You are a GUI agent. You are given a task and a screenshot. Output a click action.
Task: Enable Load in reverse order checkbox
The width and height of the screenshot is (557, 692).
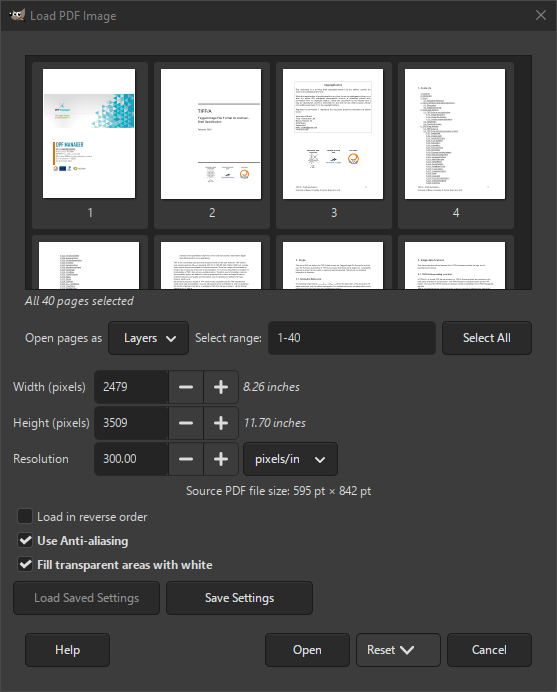tap(25, 516)
